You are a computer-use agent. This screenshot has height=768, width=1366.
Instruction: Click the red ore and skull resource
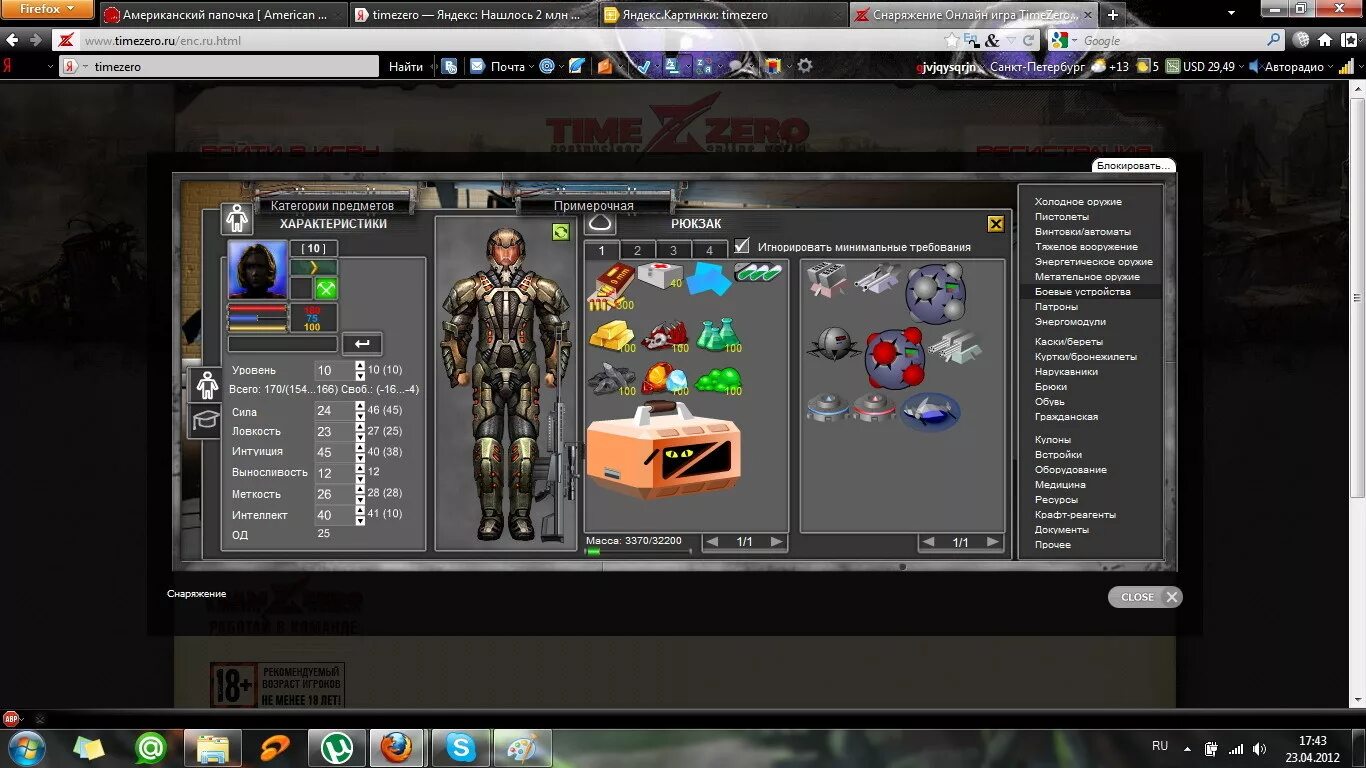(x=665, y=336)
